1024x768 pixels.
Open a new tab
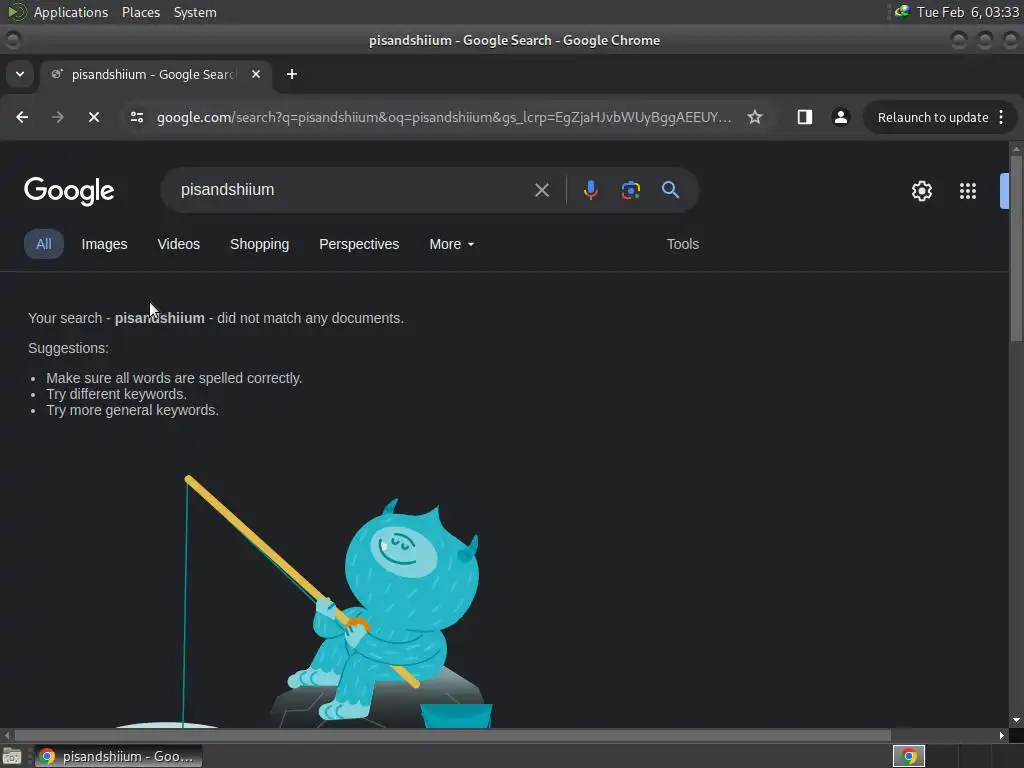292,74
